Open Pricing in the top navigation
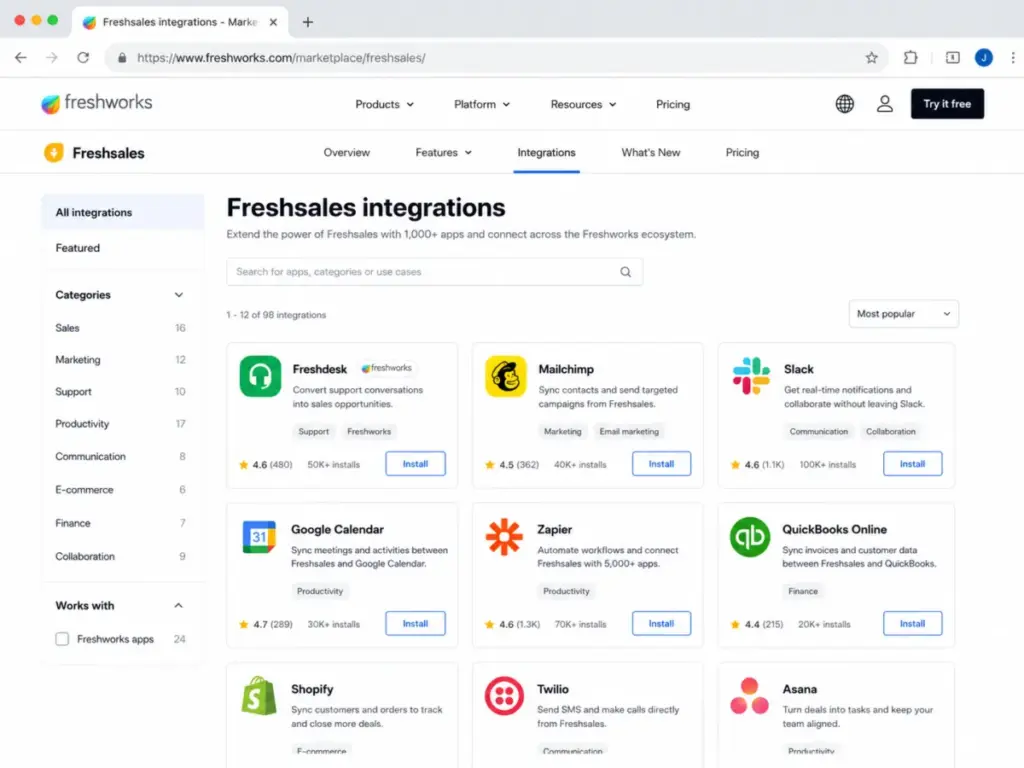Screen dimensions: 1024x768 (x=673, y=104)
